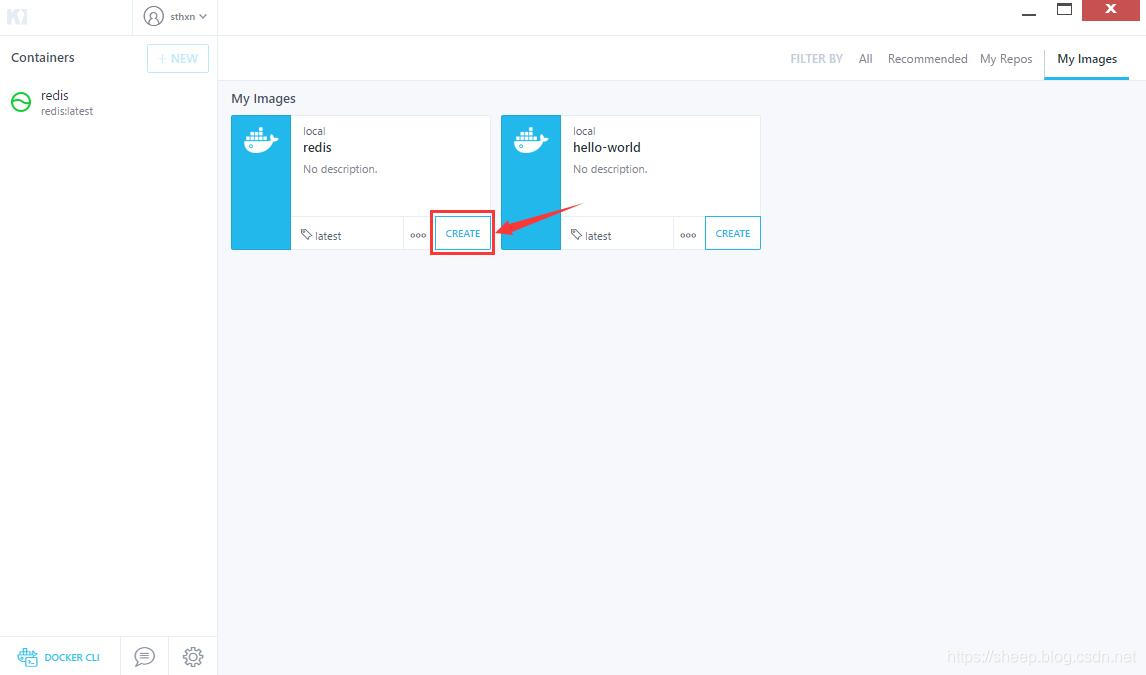Minimize the Kitematic window

click(x=1029, y=14)
